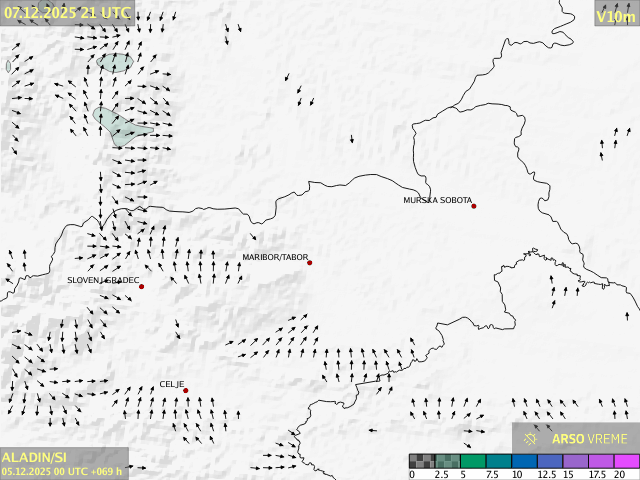Click the shaded sliver at the left edge
This screenshot has height=480, width=640.
(x=8, y=66)
